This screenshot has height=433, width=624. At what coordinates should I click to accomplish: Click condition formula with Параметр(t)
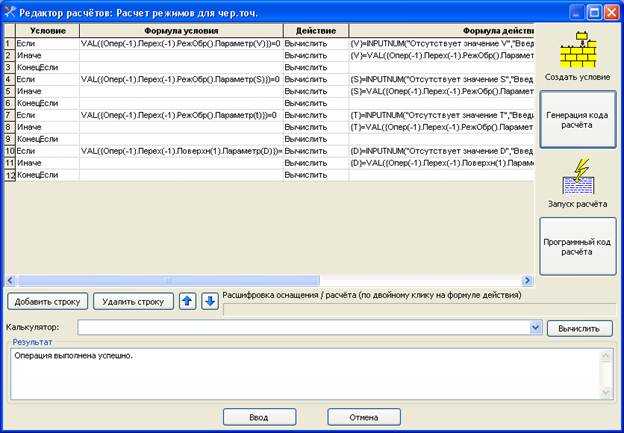(181, 115)
